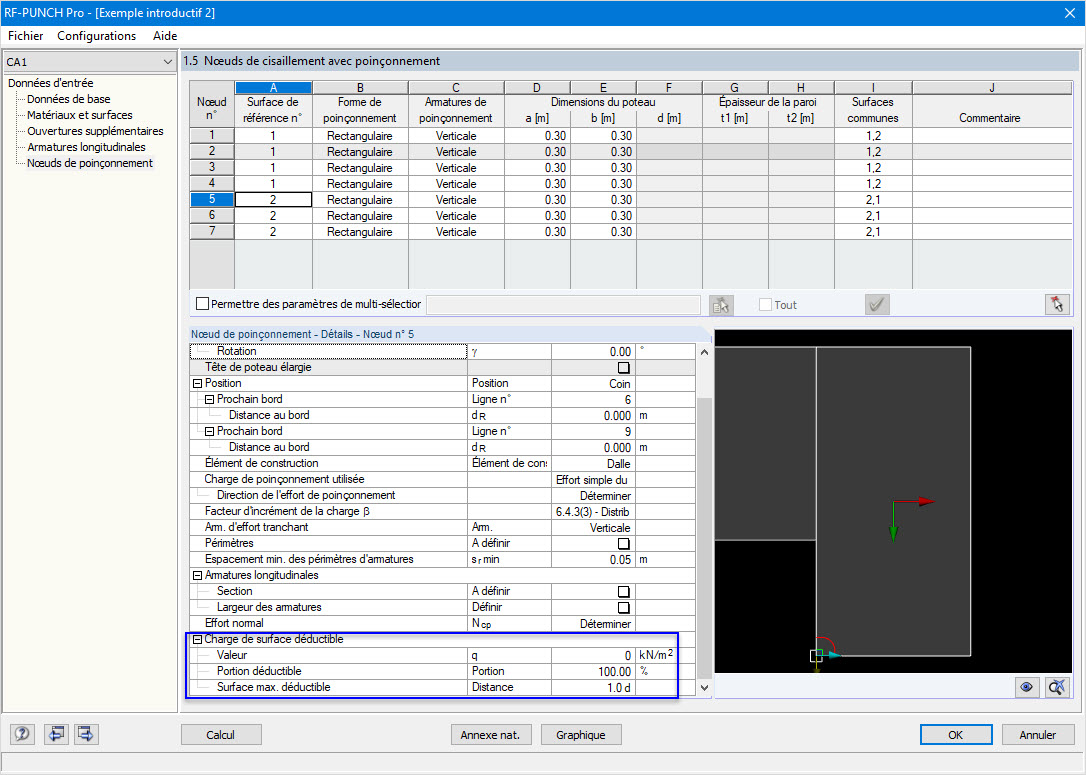
Task: Click the OK button
Action: point(956,735)
